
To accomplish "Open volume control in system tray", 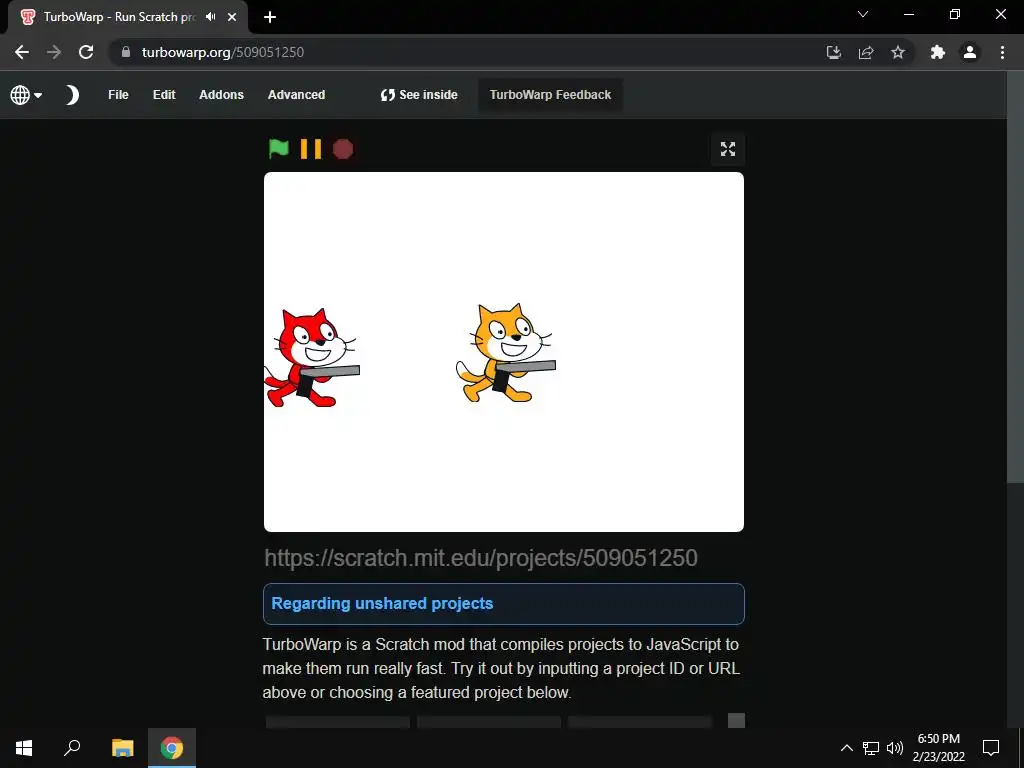I will pos(895,748).
